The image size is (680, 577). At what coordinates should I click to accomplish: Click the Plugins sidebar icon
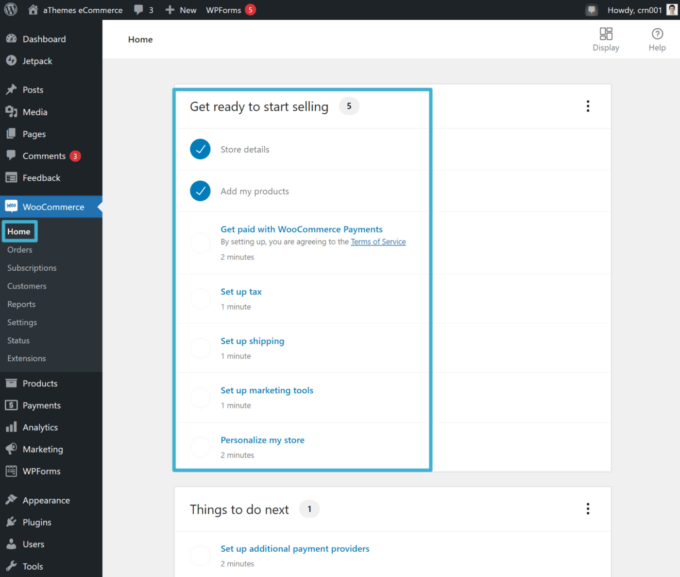[11, 522]
